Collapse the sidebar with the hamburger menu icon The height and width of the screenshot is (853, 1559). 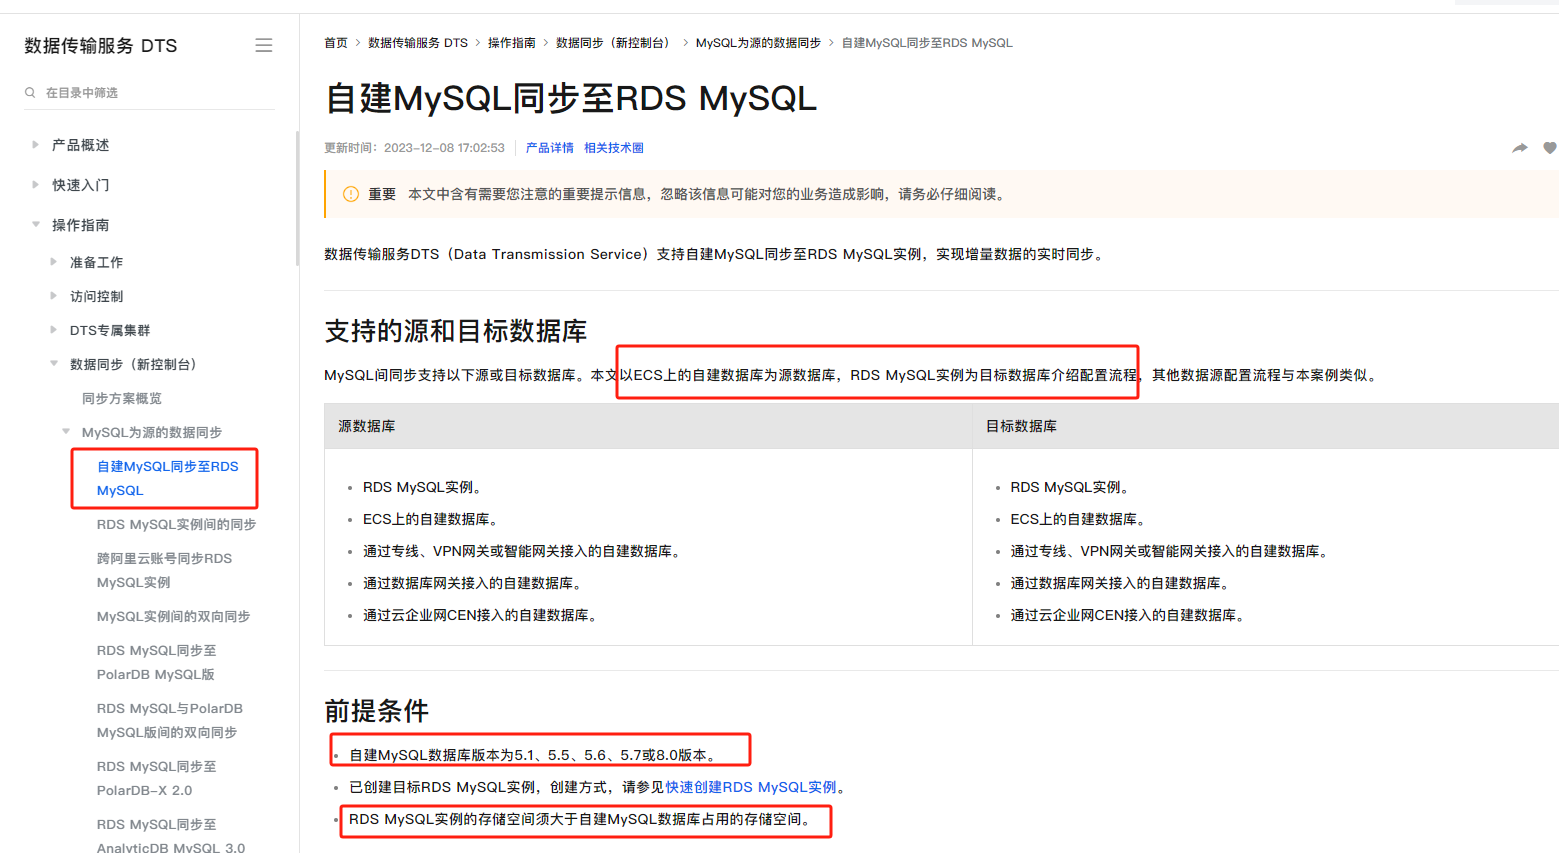(x=264, y=45)
